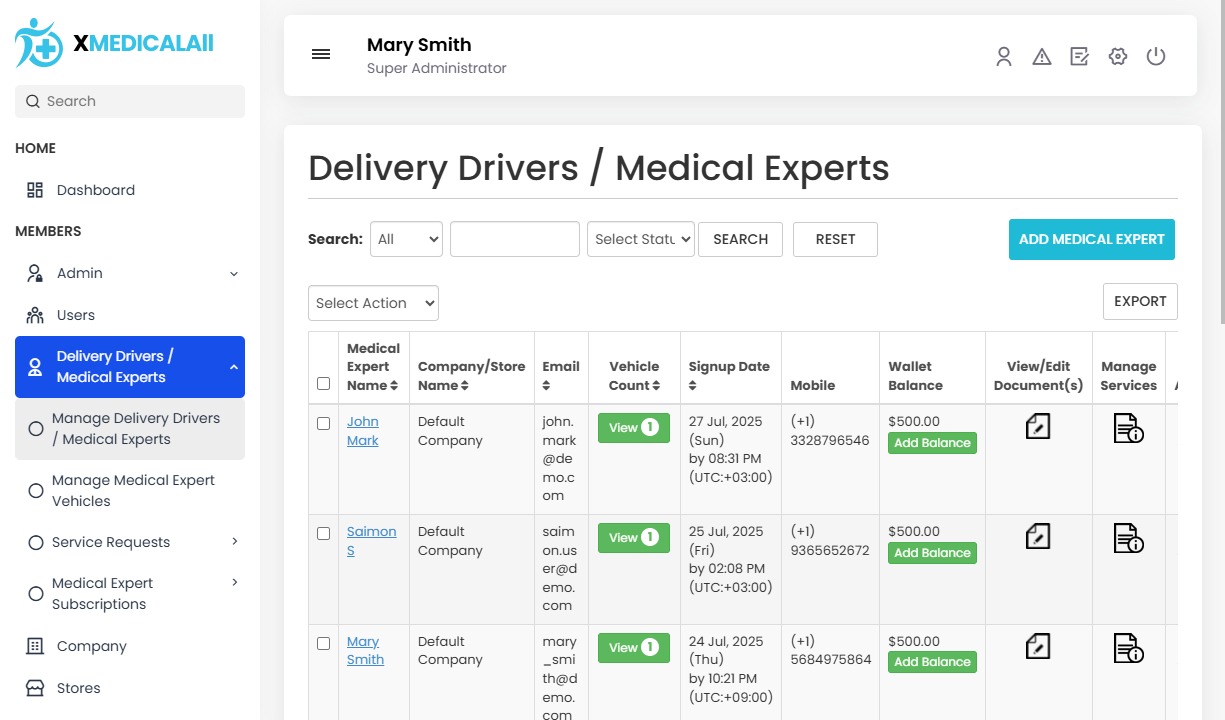This screenshot has height=720, width=1225.
Task: Click the ADD MEDICAL EXPERT button
Action: click(1091, 239)
